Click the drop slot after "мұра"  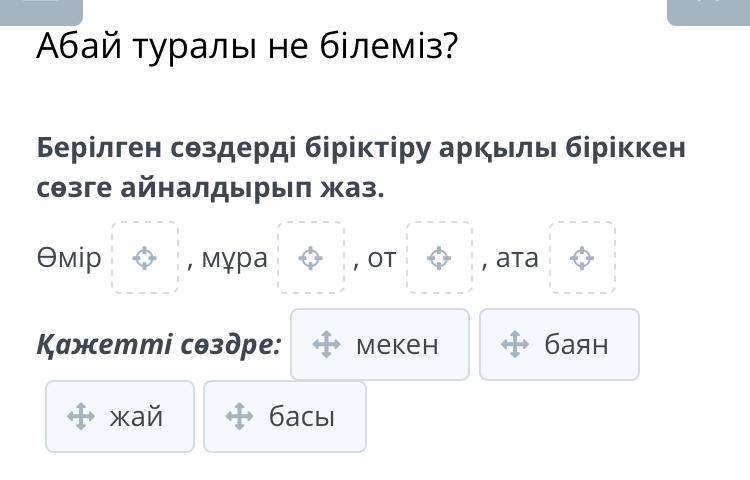pyautogui.click(x=311, y=258)
